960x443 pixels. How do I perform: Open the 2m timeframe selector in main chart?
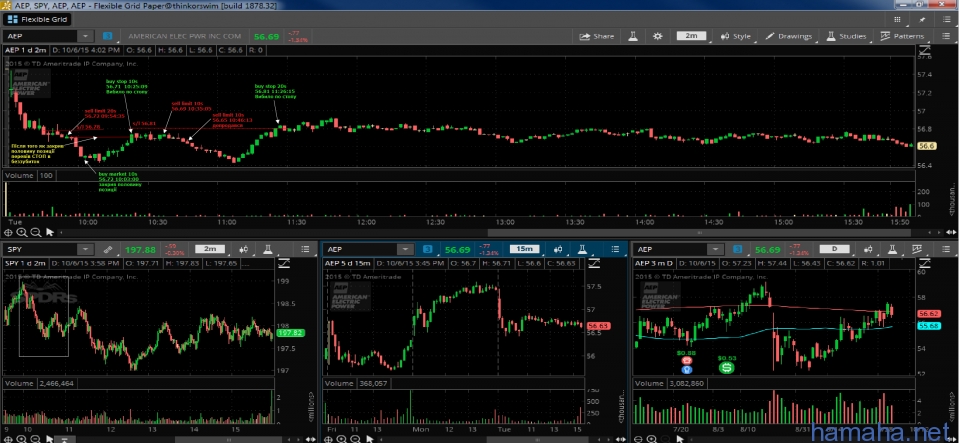pyautogui.click(x=691, y=36)
